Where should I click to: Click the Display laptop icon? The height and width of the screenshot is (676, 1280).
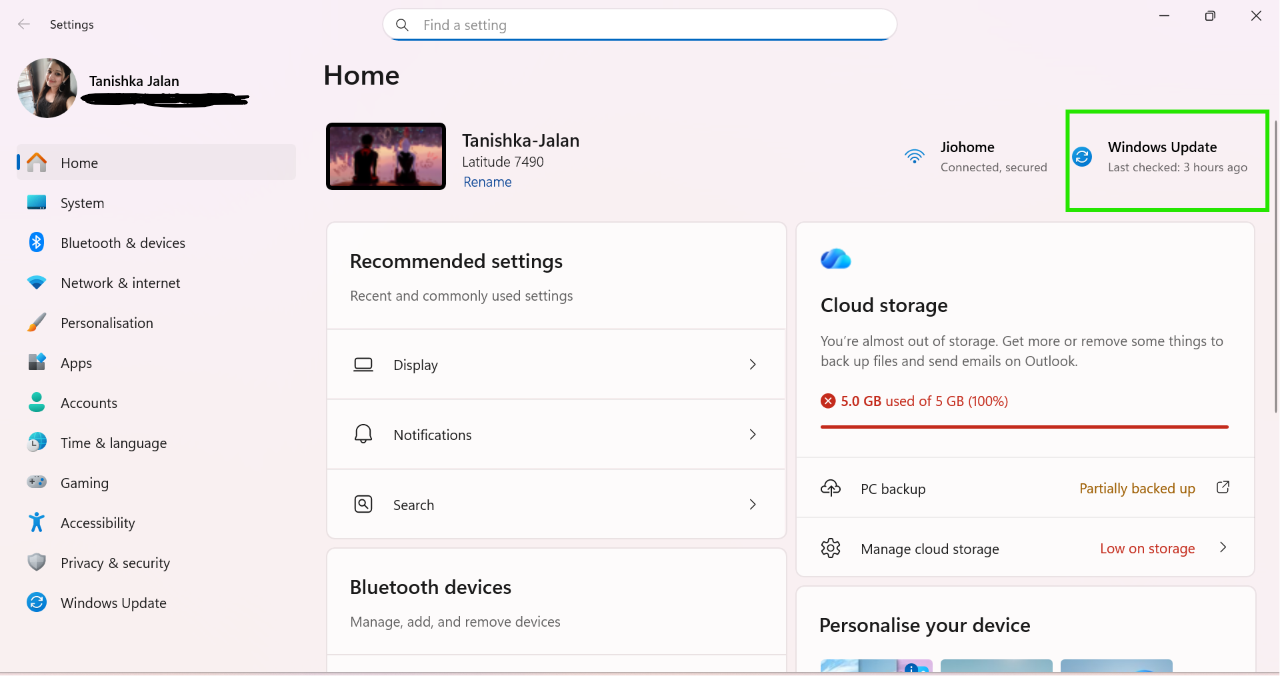363,365
